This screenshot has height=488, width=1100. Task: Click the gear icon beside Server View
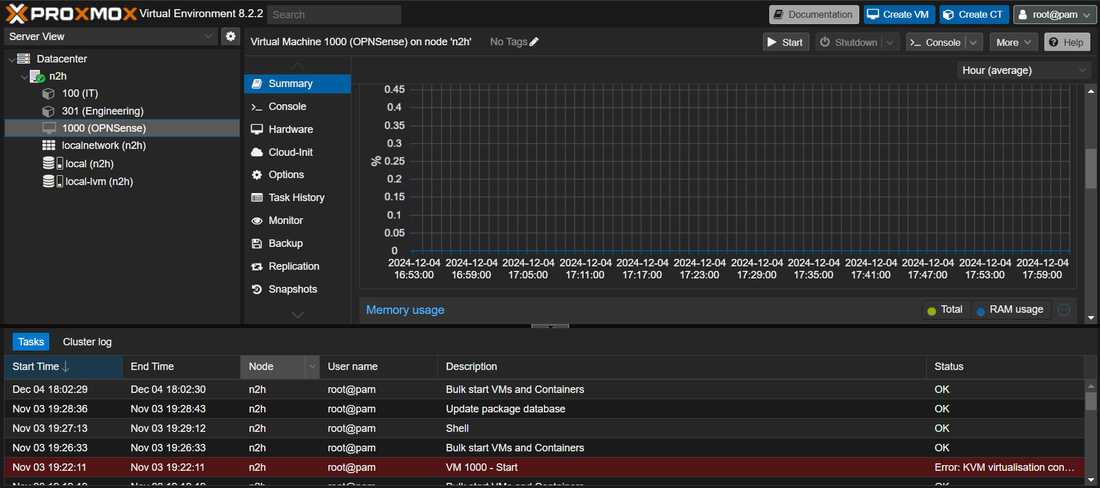click(231, 36)
